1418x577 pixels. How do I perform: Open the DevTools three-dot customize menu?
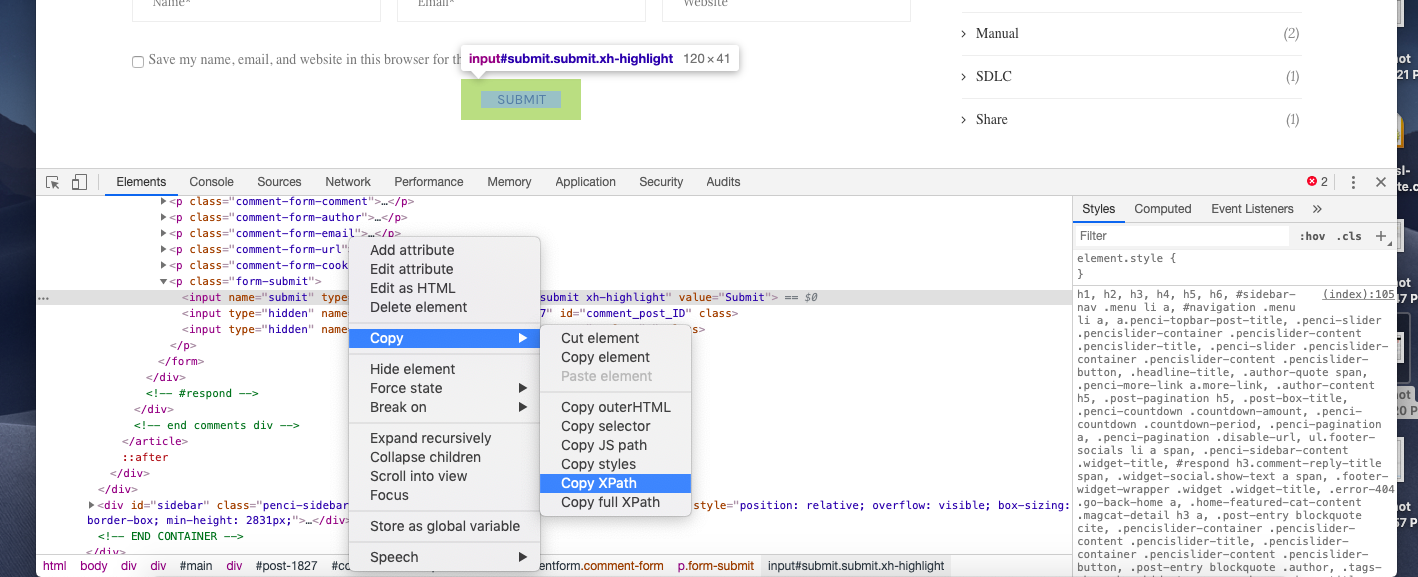click(1353, 182)
